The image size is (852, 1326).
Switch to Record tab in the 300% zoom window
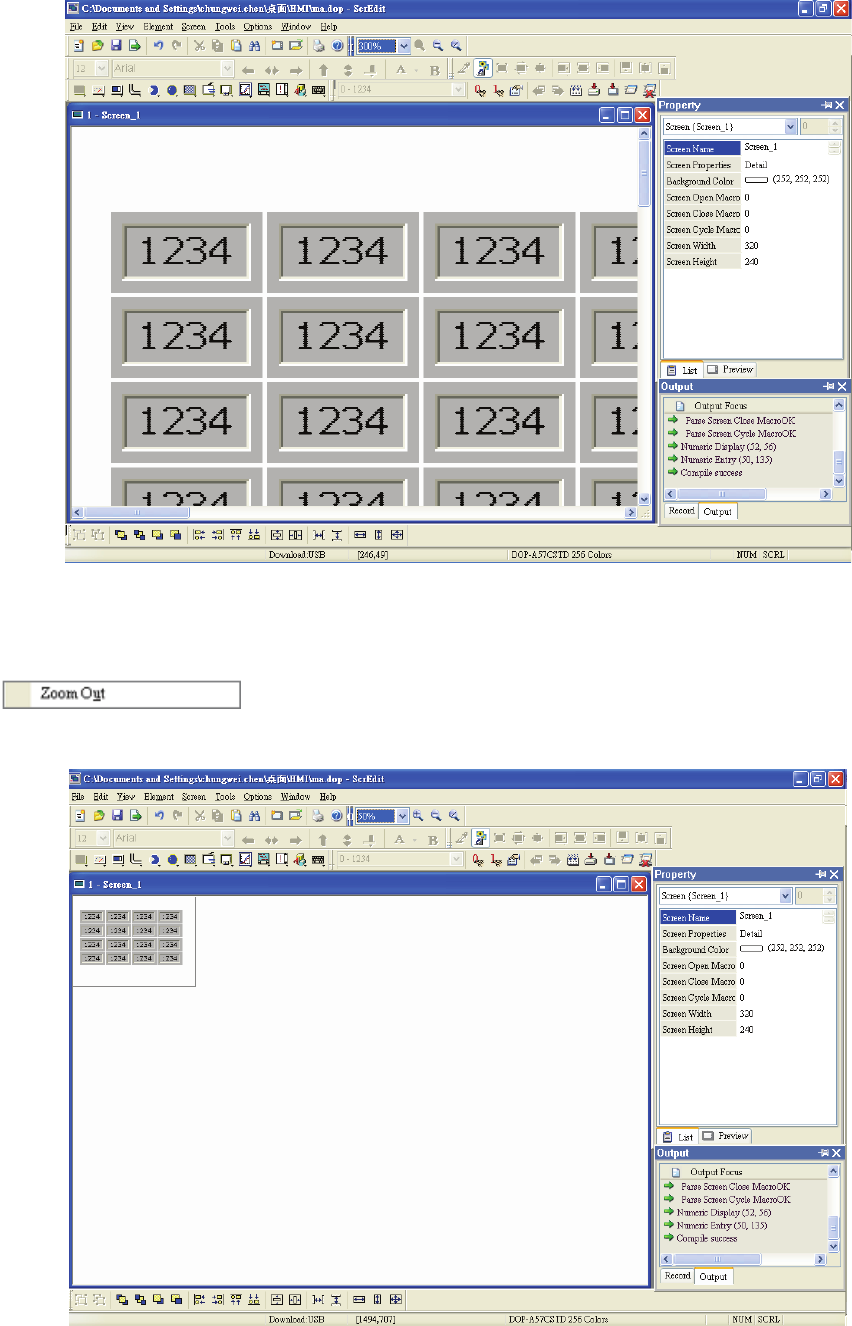coord(681,511)
